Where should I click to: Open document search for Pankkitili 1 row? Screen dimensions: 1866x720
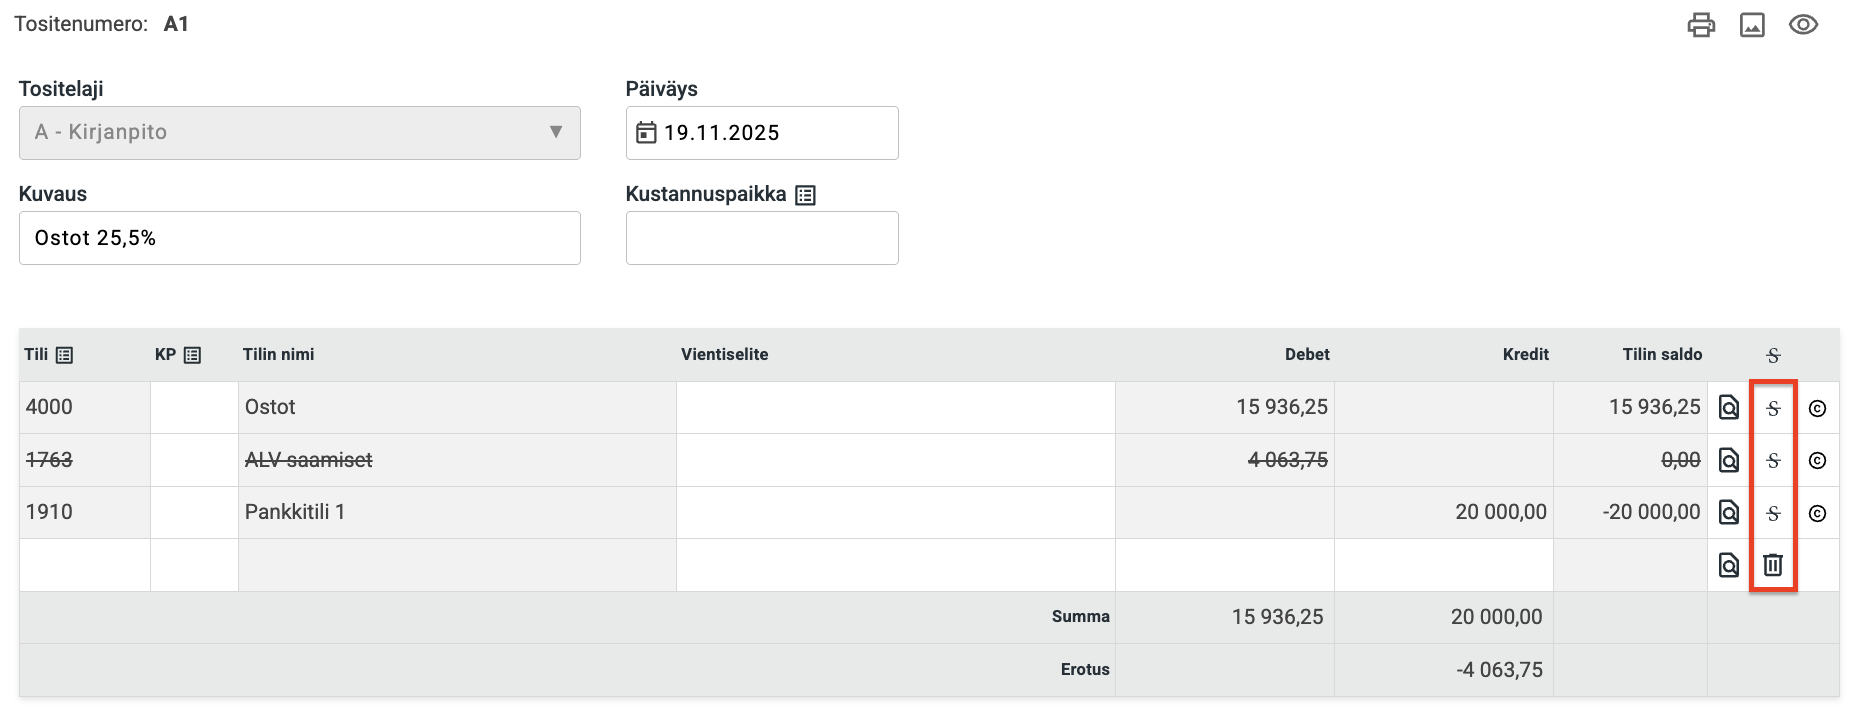pos(1728,513)
